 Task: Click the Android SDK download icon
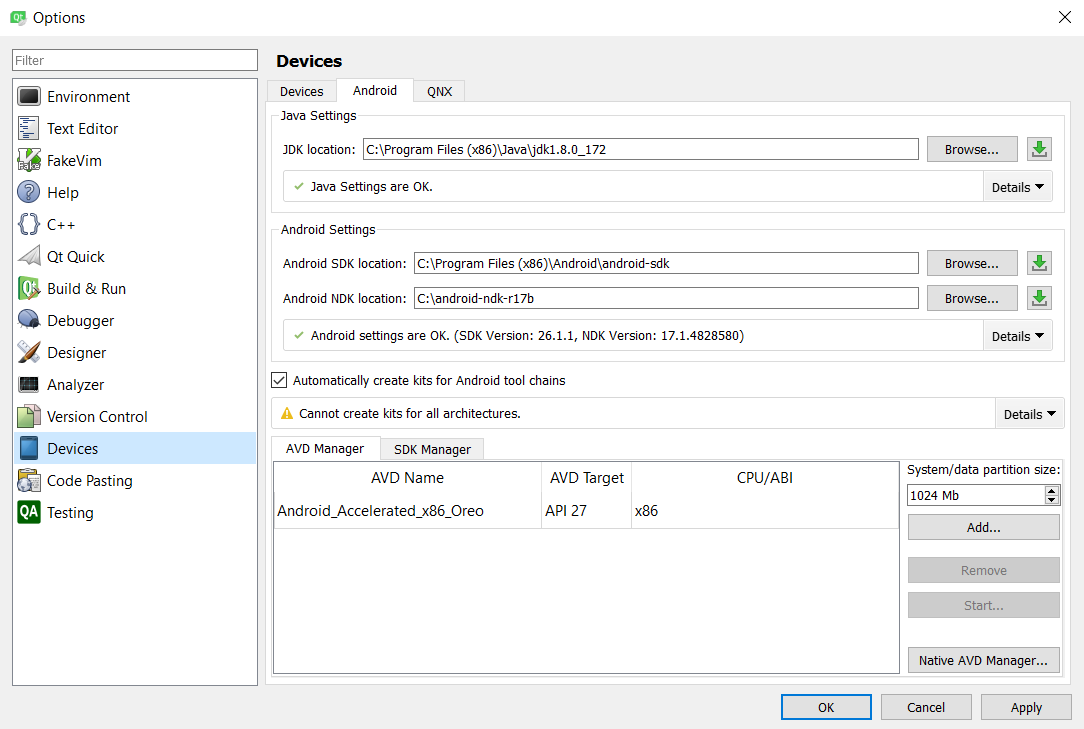[x=1039, y=264]
